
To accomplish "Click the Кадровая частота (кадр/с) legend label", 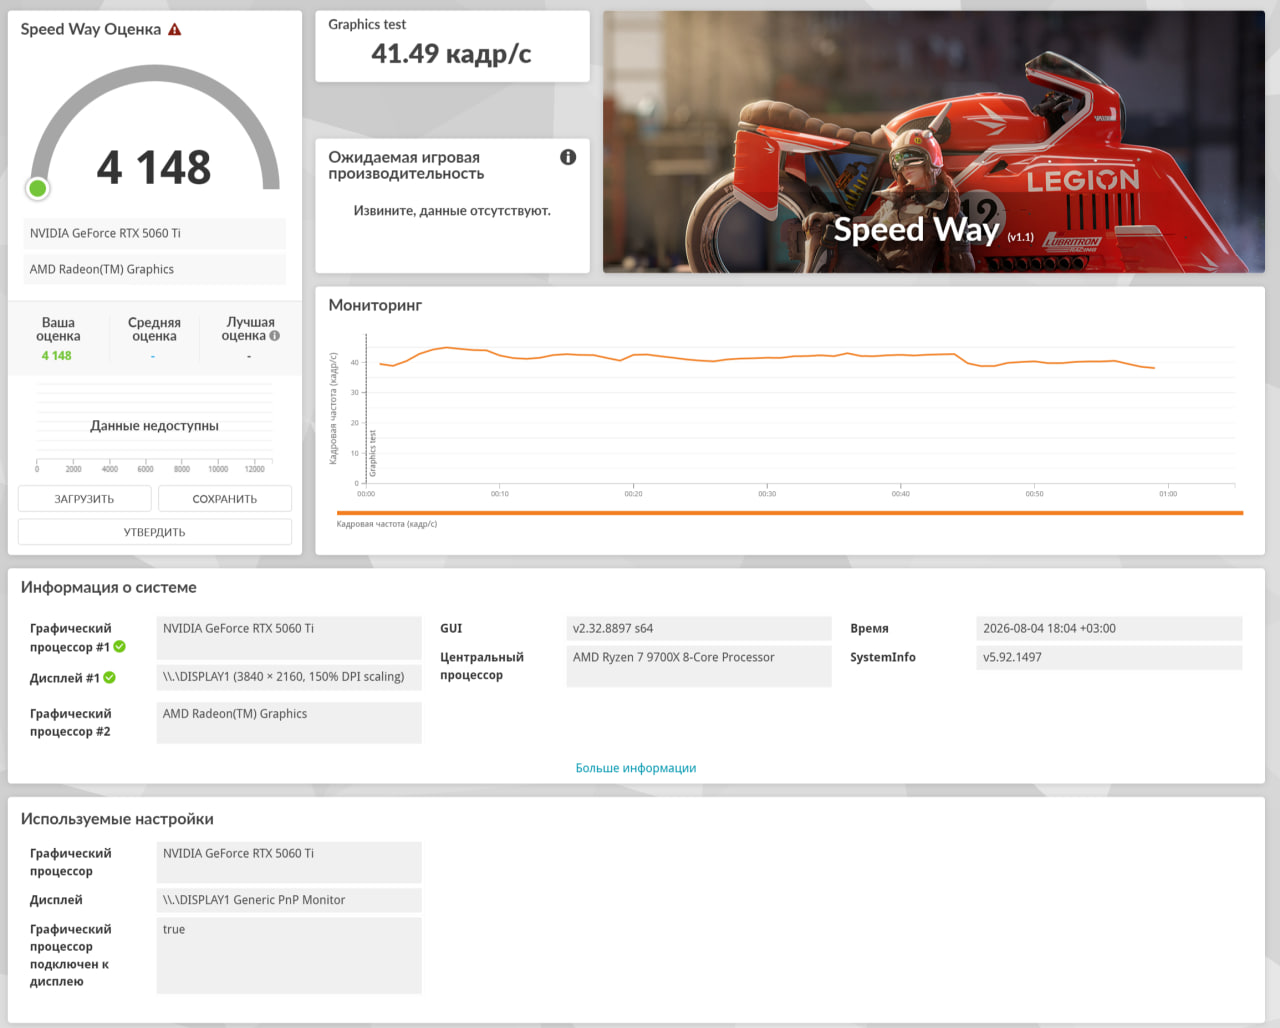I will (x=387, y=524).
